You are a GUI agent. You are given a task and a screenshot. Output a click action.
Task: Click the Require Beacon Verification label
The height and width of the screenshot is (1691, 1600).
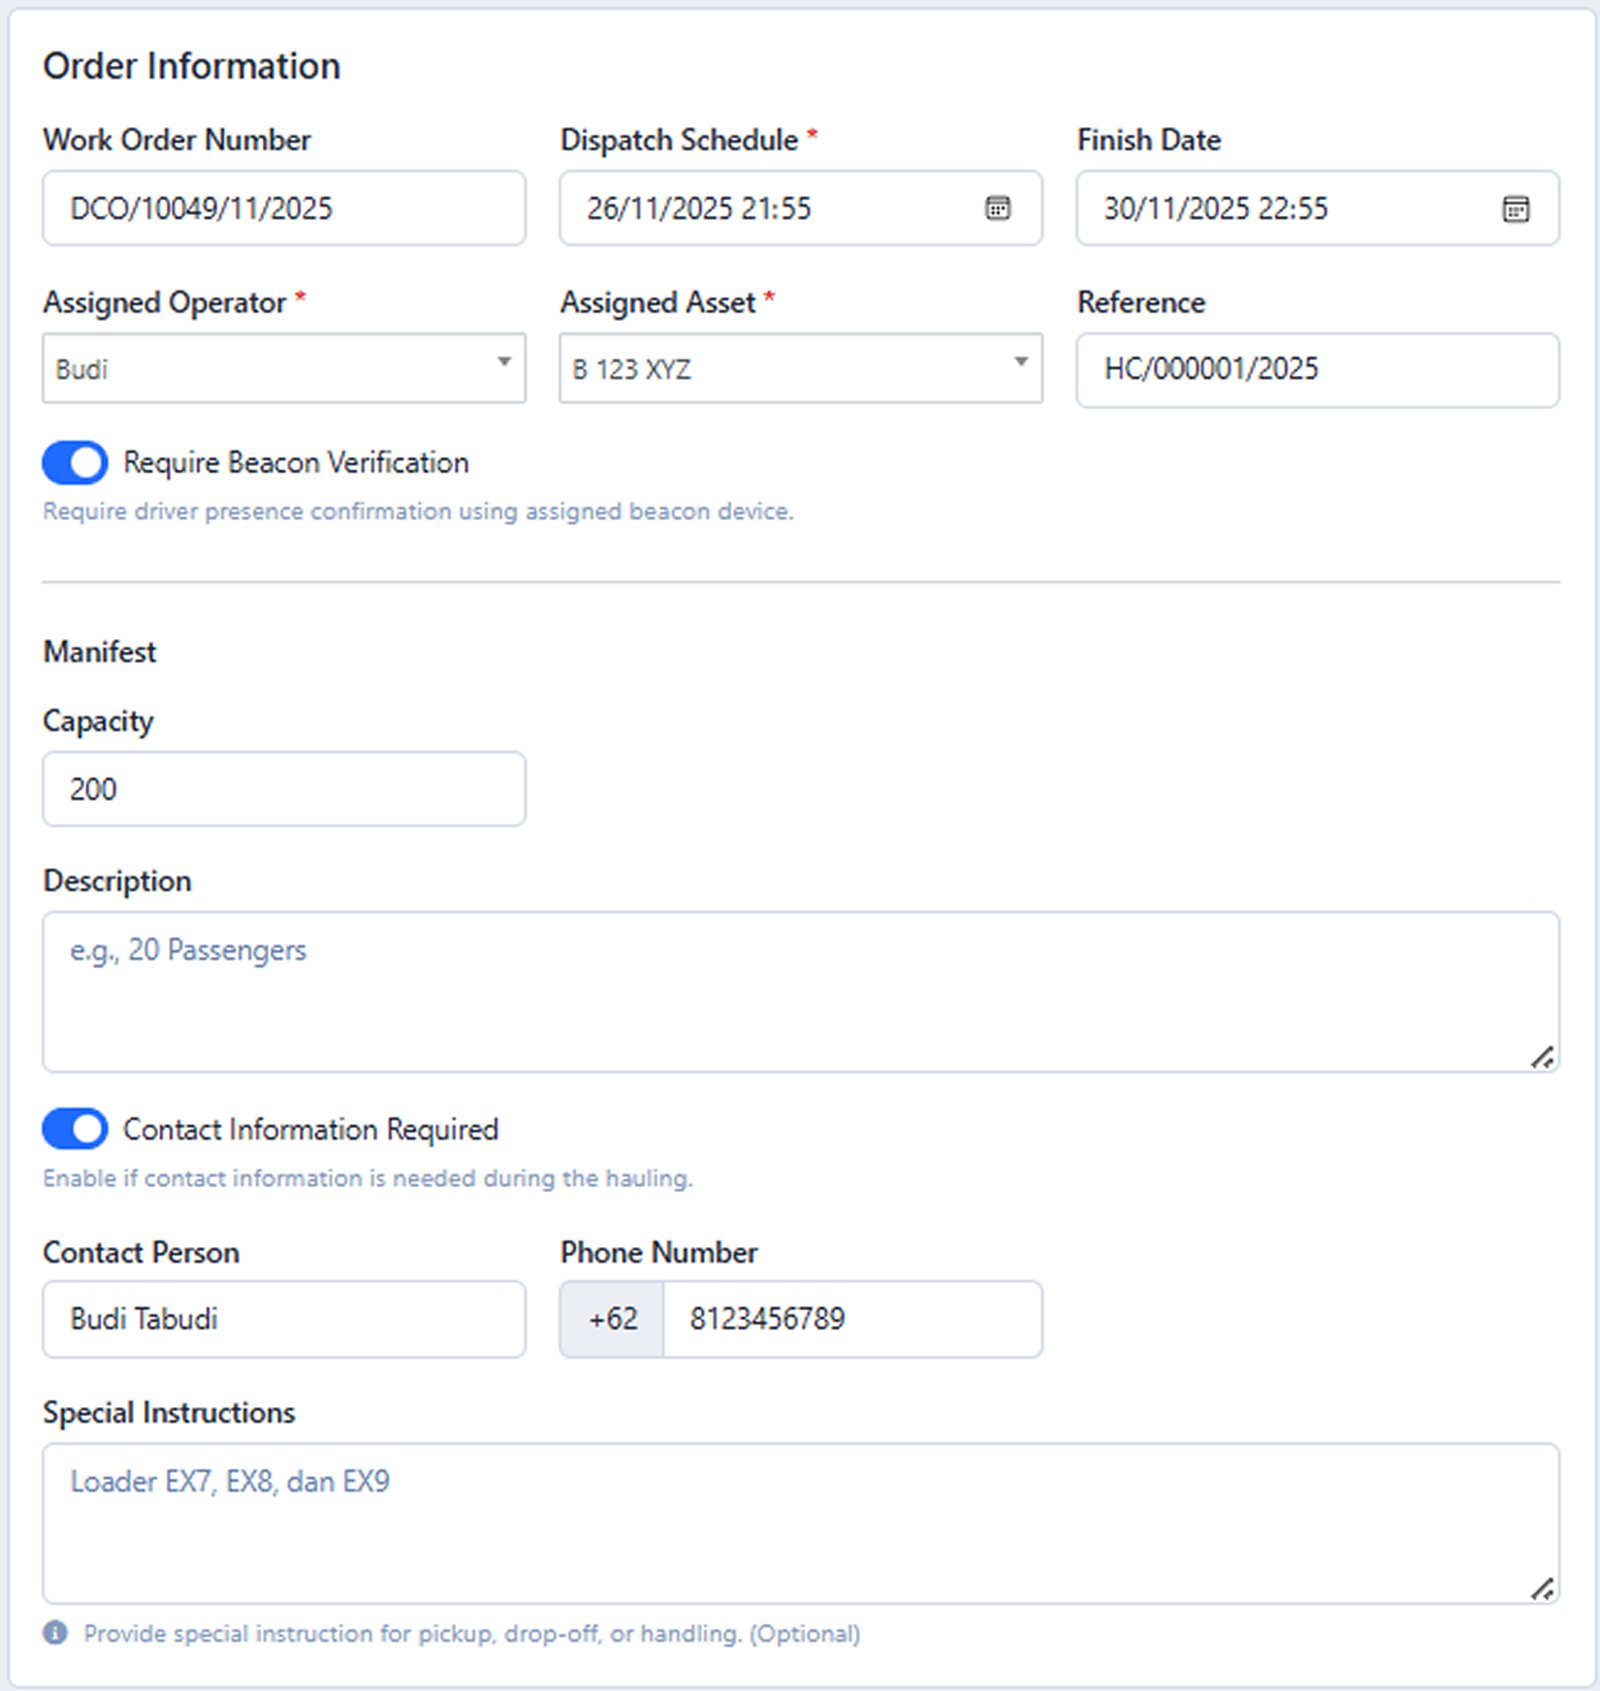(296, 463)
